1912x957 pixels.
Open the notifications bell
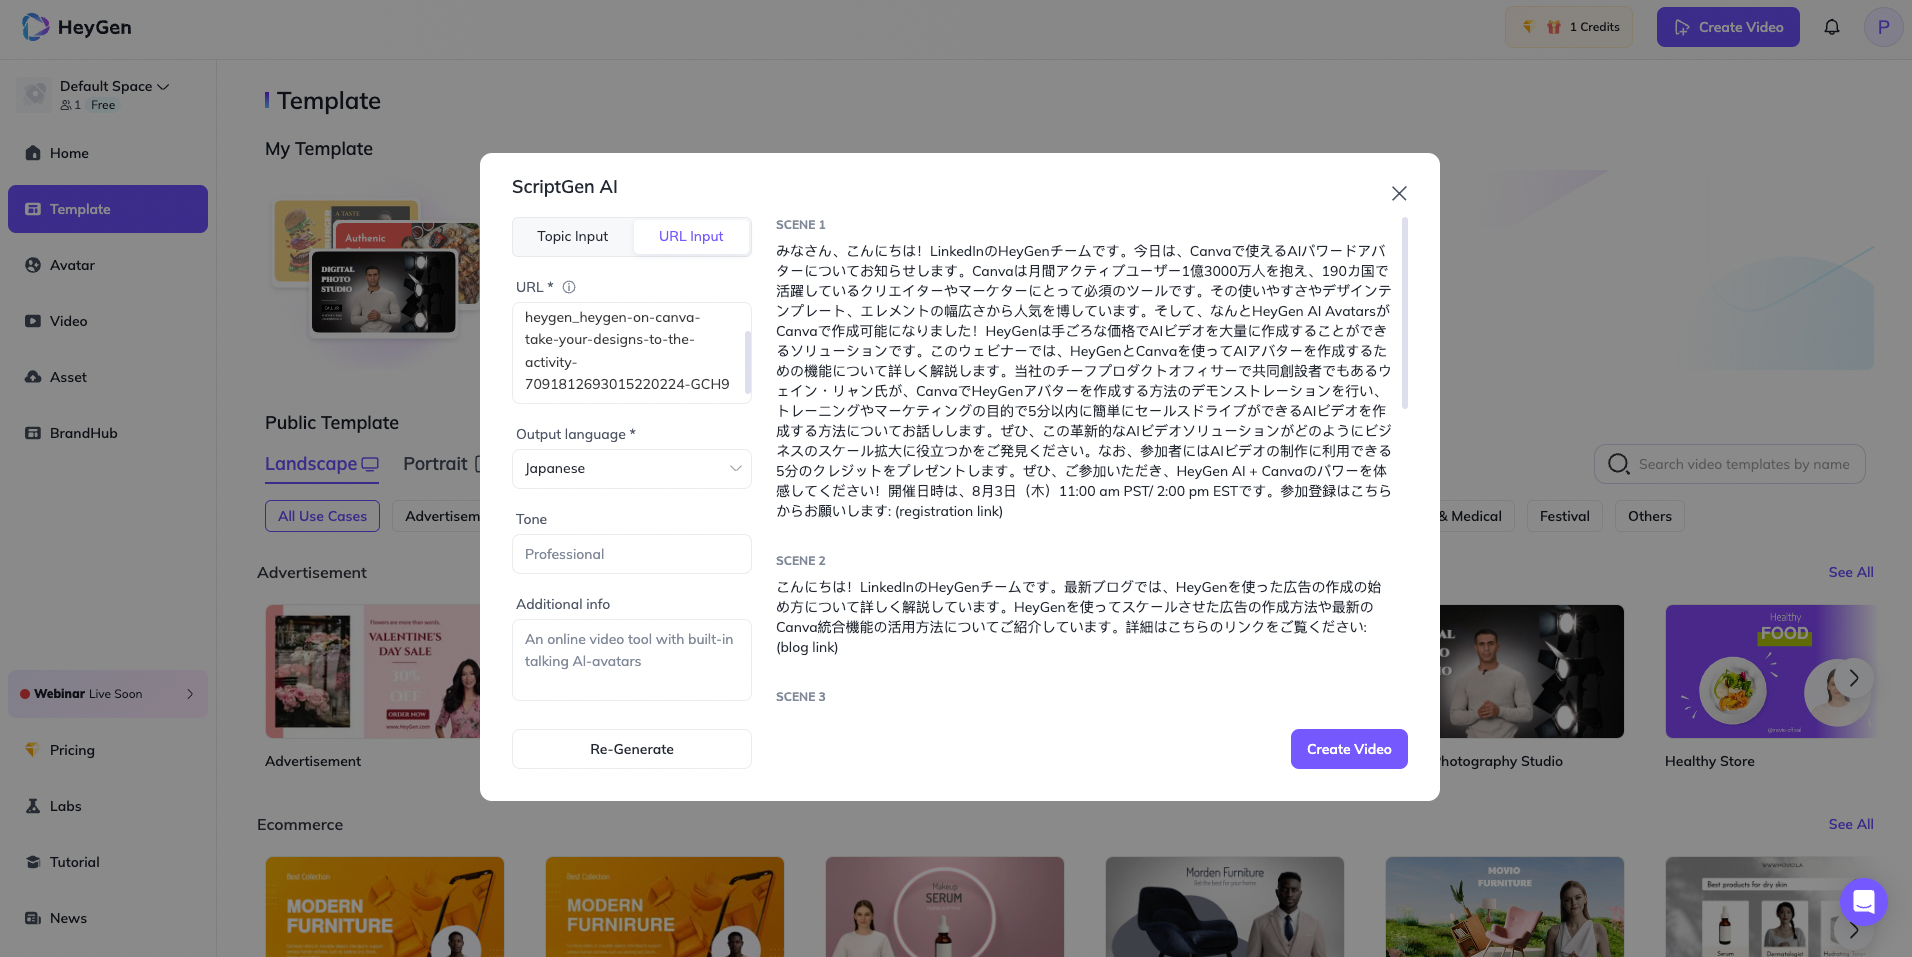pyautogui.click(x=1832, y=27)
